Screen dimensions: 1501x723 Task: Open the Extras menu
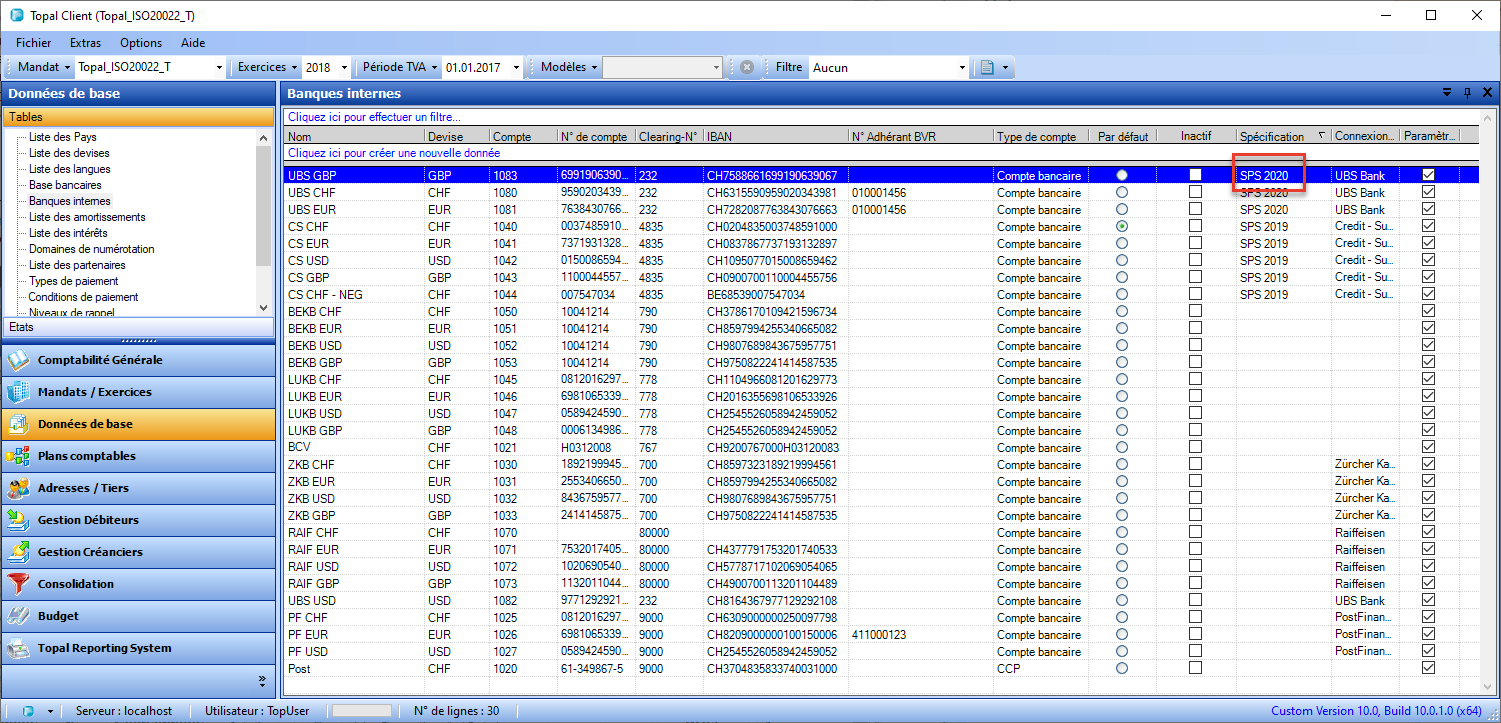85,42
